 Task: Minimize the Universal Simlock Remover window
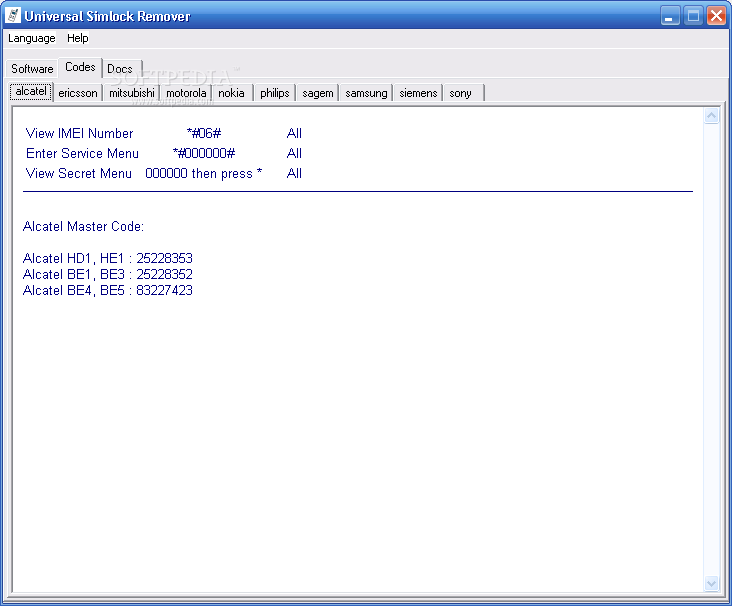(670, 16)
